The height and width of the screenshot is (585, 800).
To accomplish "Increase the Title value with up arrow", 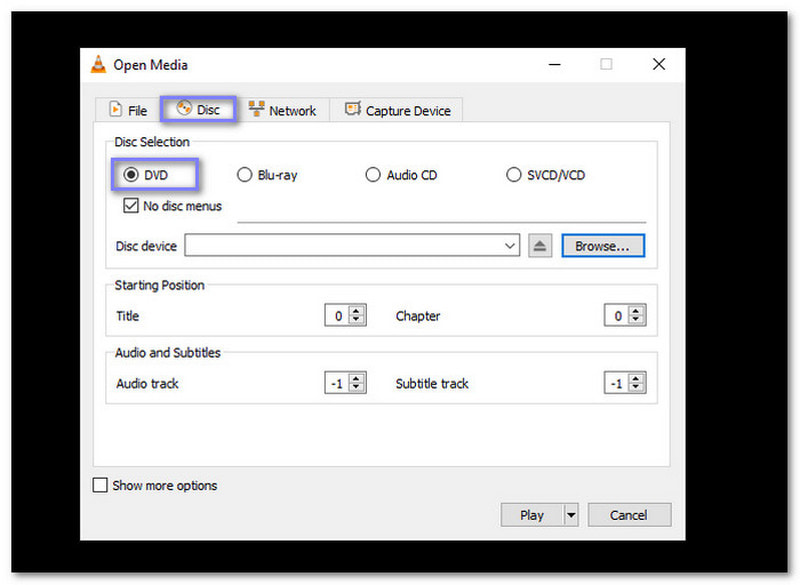I will click(357, 311).
